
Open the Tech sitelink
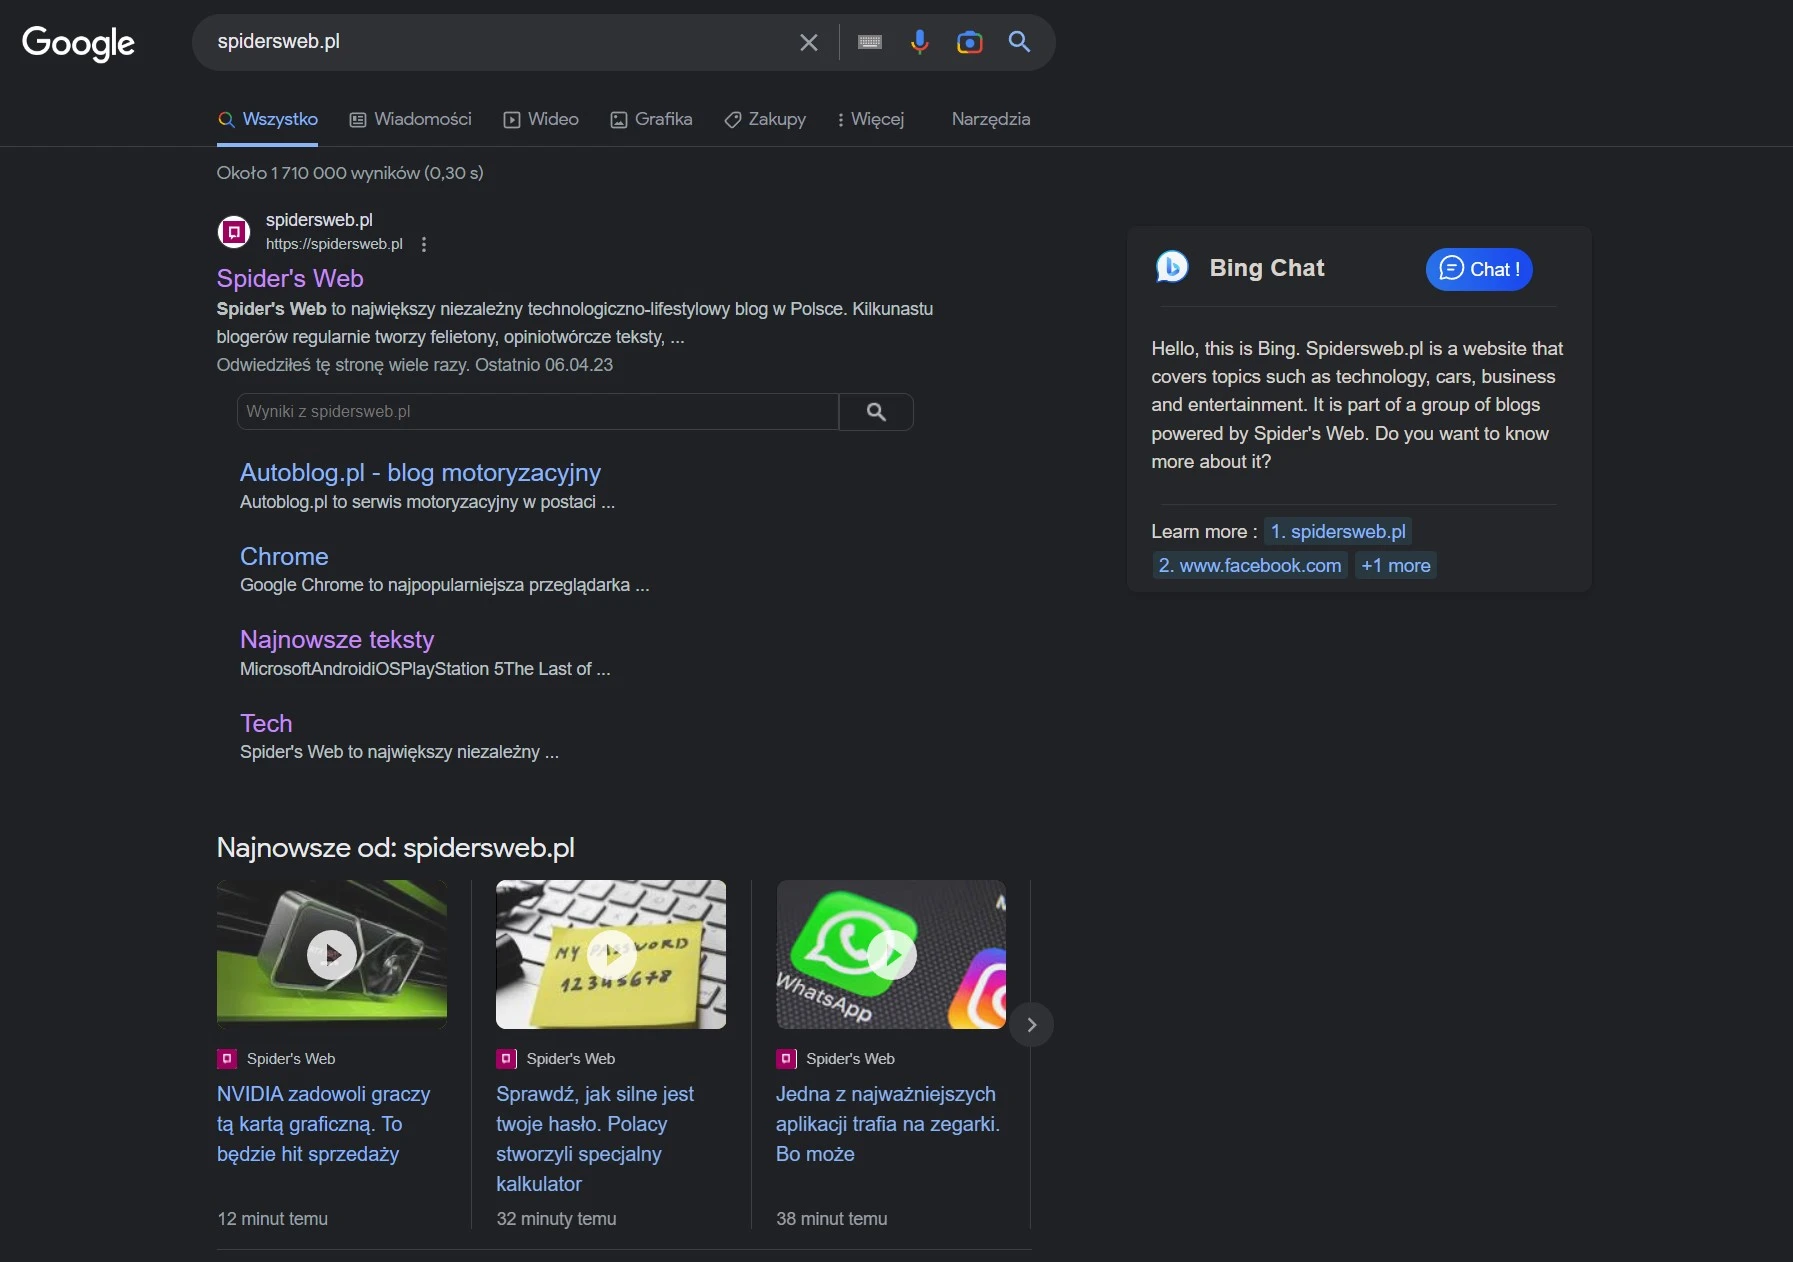pyautogui.click(x=266, y=723)
